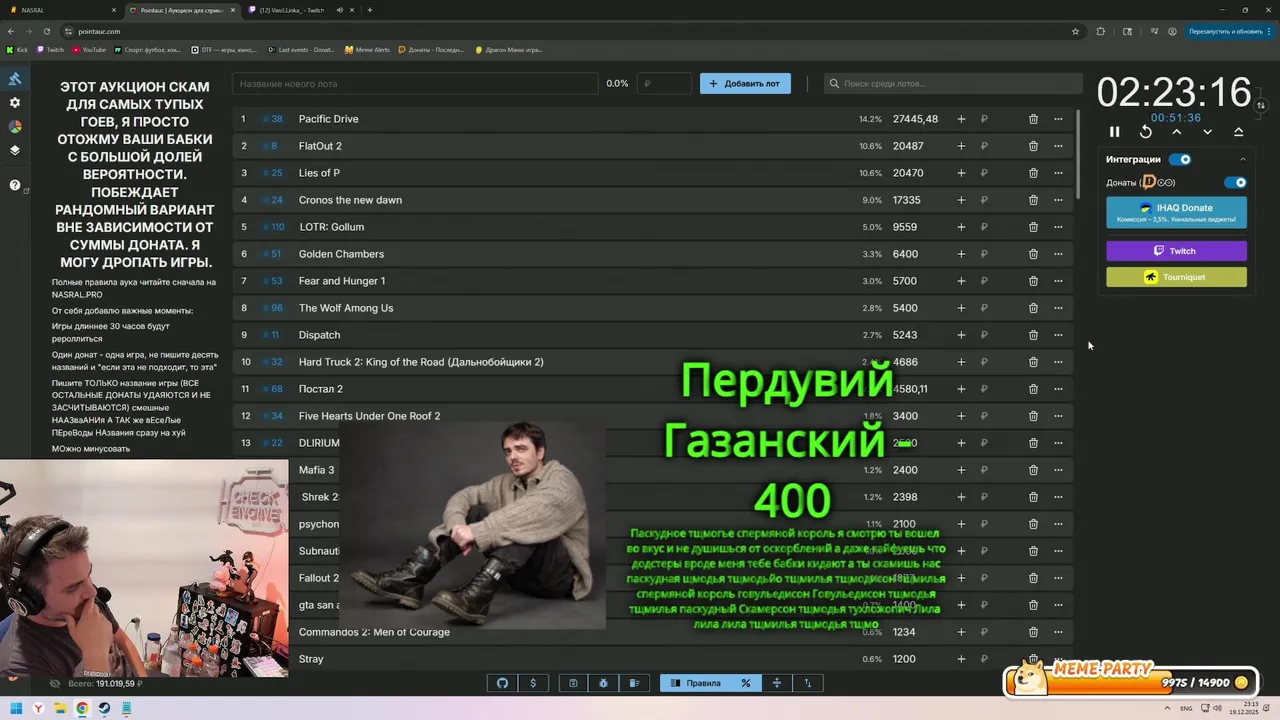The image size is (1280, 720).
Task: Open a new browser tab with plus
Action: pyautogui.click(x=370, y=10)
